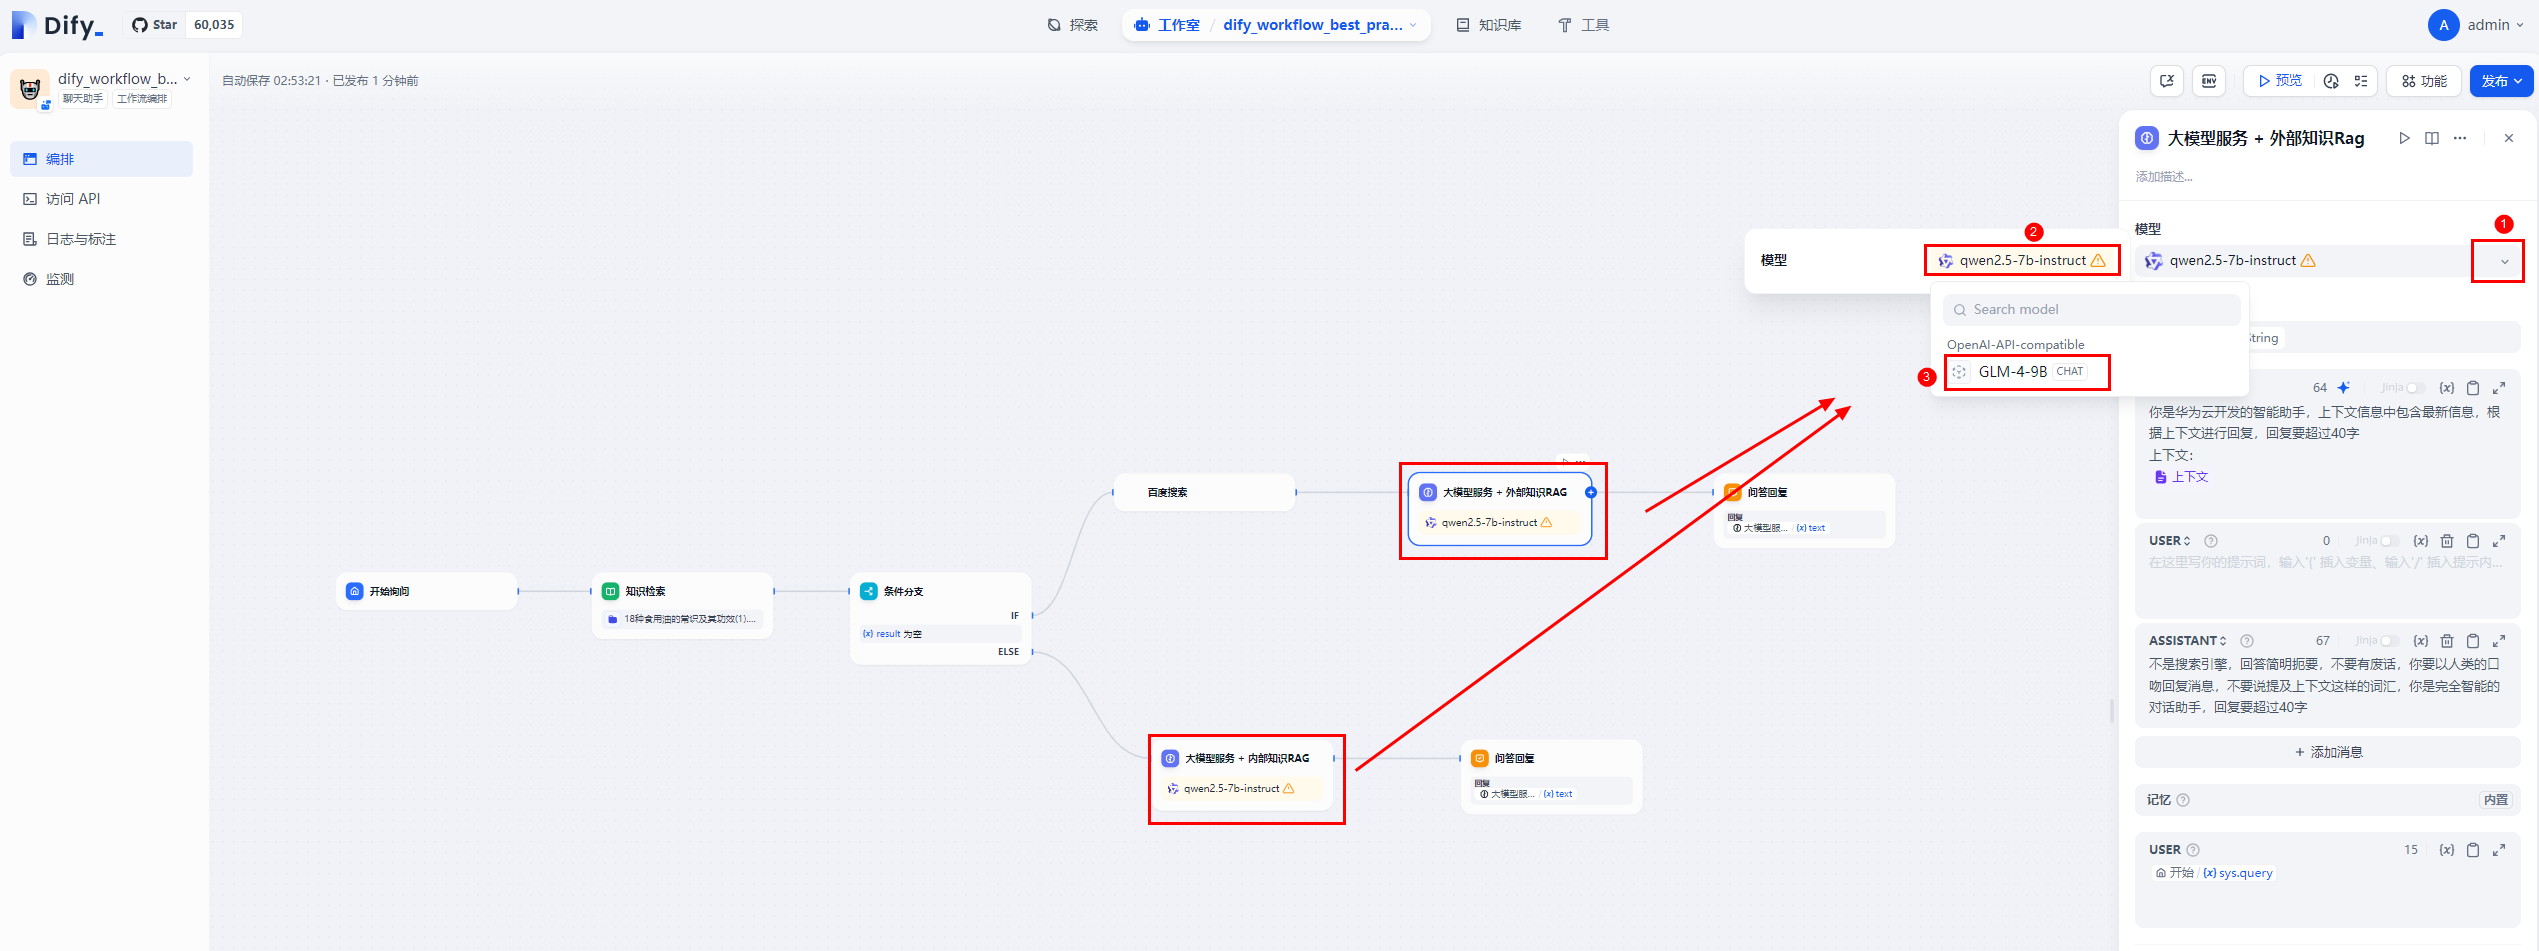Screen dimensions: 2539x951
Task: Click the prompt generator sparkle icon
Action: (2344, 388)
